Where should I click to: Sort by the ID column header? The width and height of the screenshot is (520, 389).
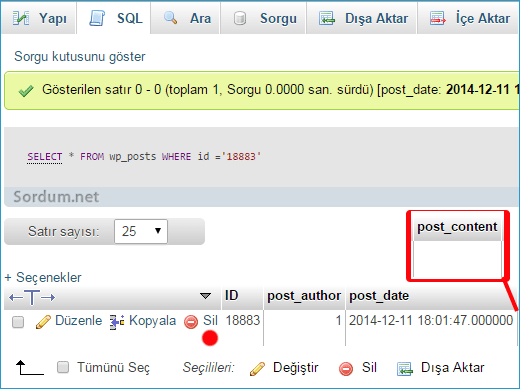[x=232, y=296]
